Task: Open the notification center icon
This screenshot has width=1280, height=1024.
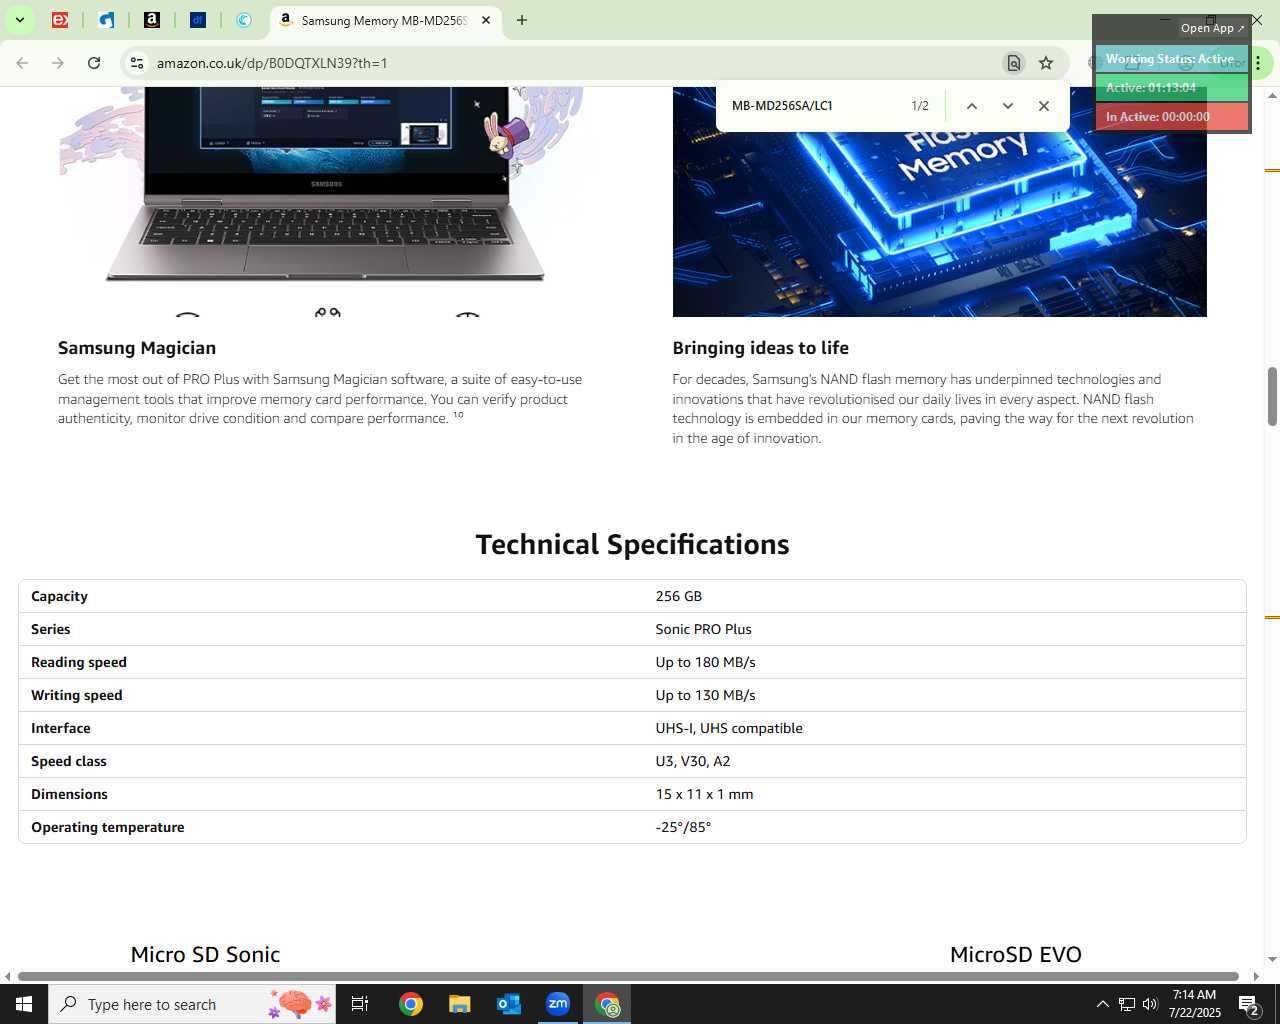Action: (x=1250, y=1004)
